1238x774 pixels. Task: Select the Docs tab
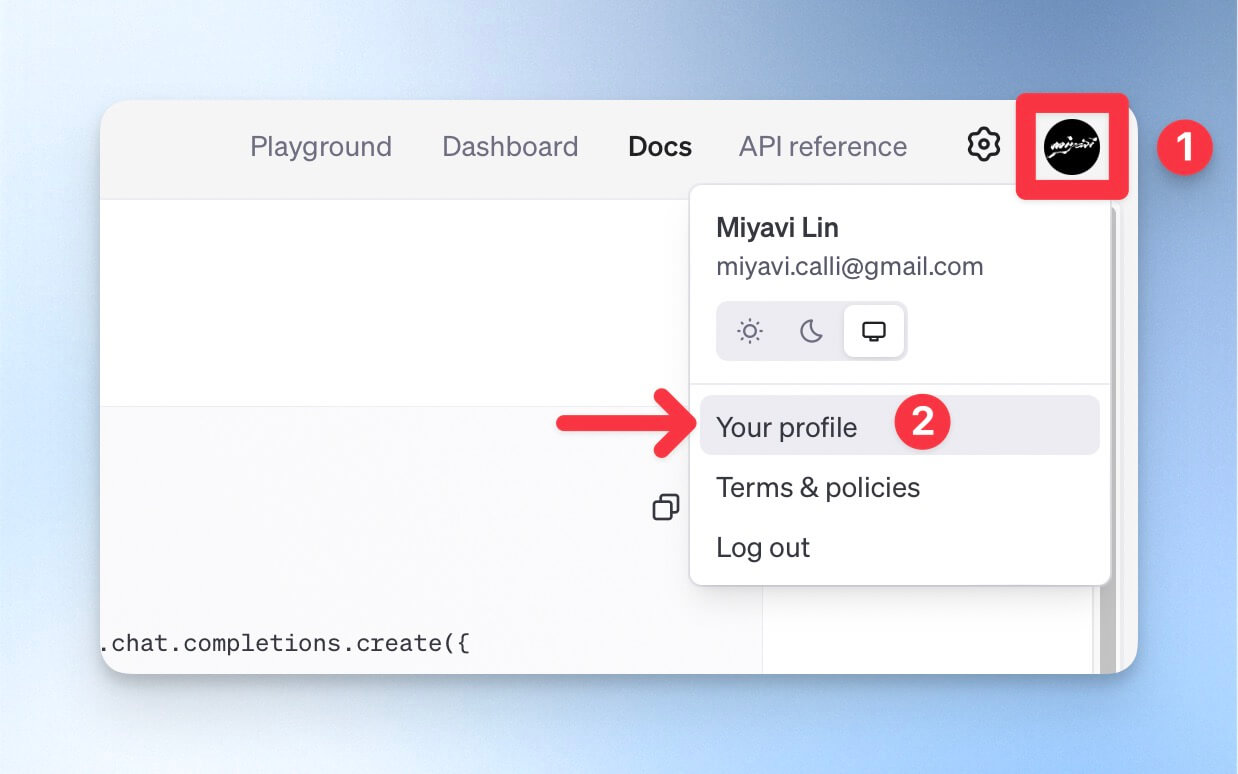660,146
